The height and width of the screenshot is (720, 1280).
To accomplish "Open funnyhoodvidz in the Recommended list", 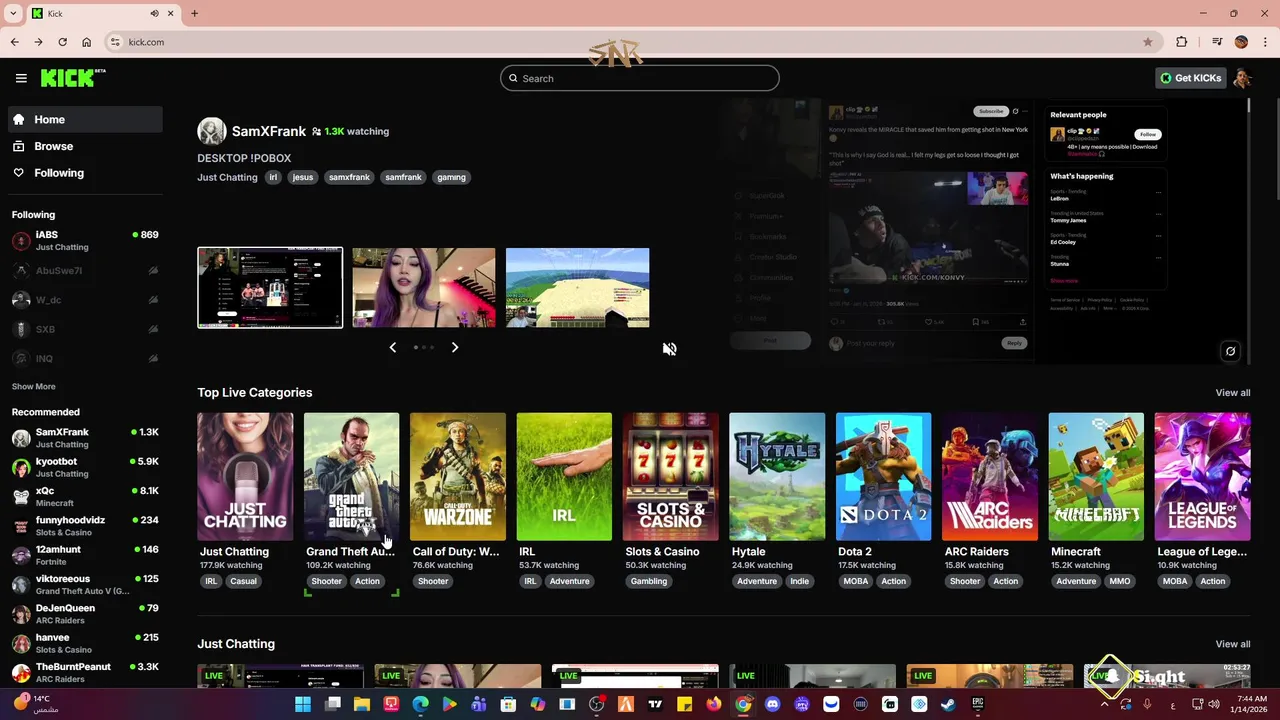I will pyautogui.click(x=86, y=526).
